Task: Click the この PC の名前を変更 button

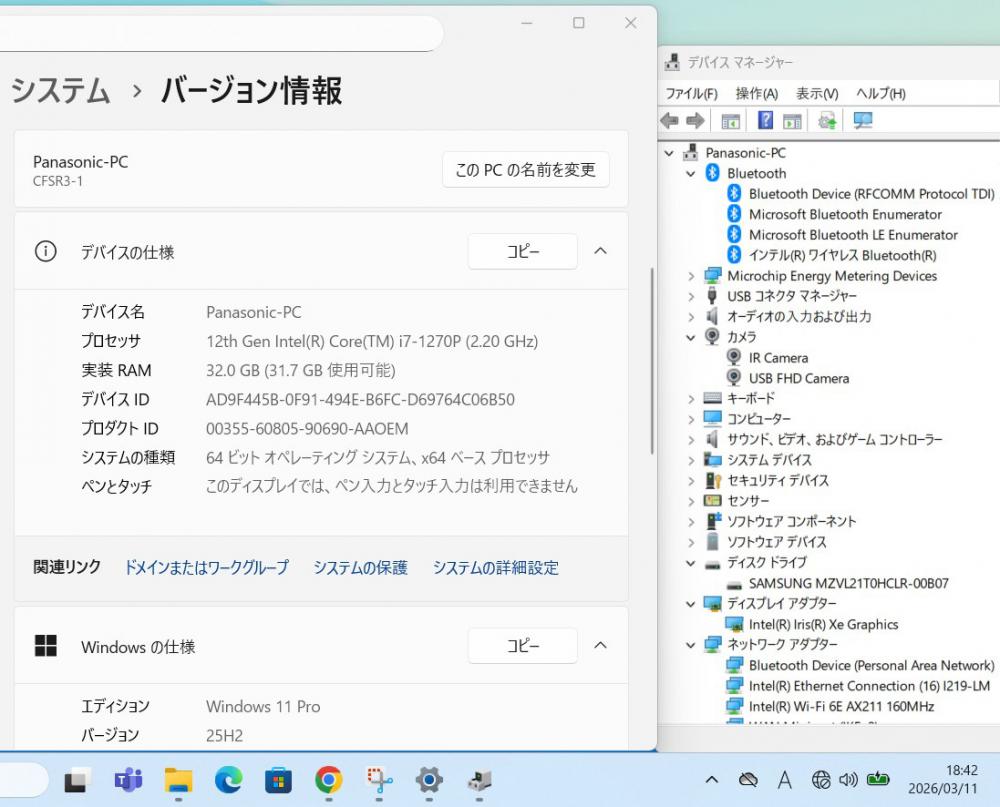Action: [525, 170]
